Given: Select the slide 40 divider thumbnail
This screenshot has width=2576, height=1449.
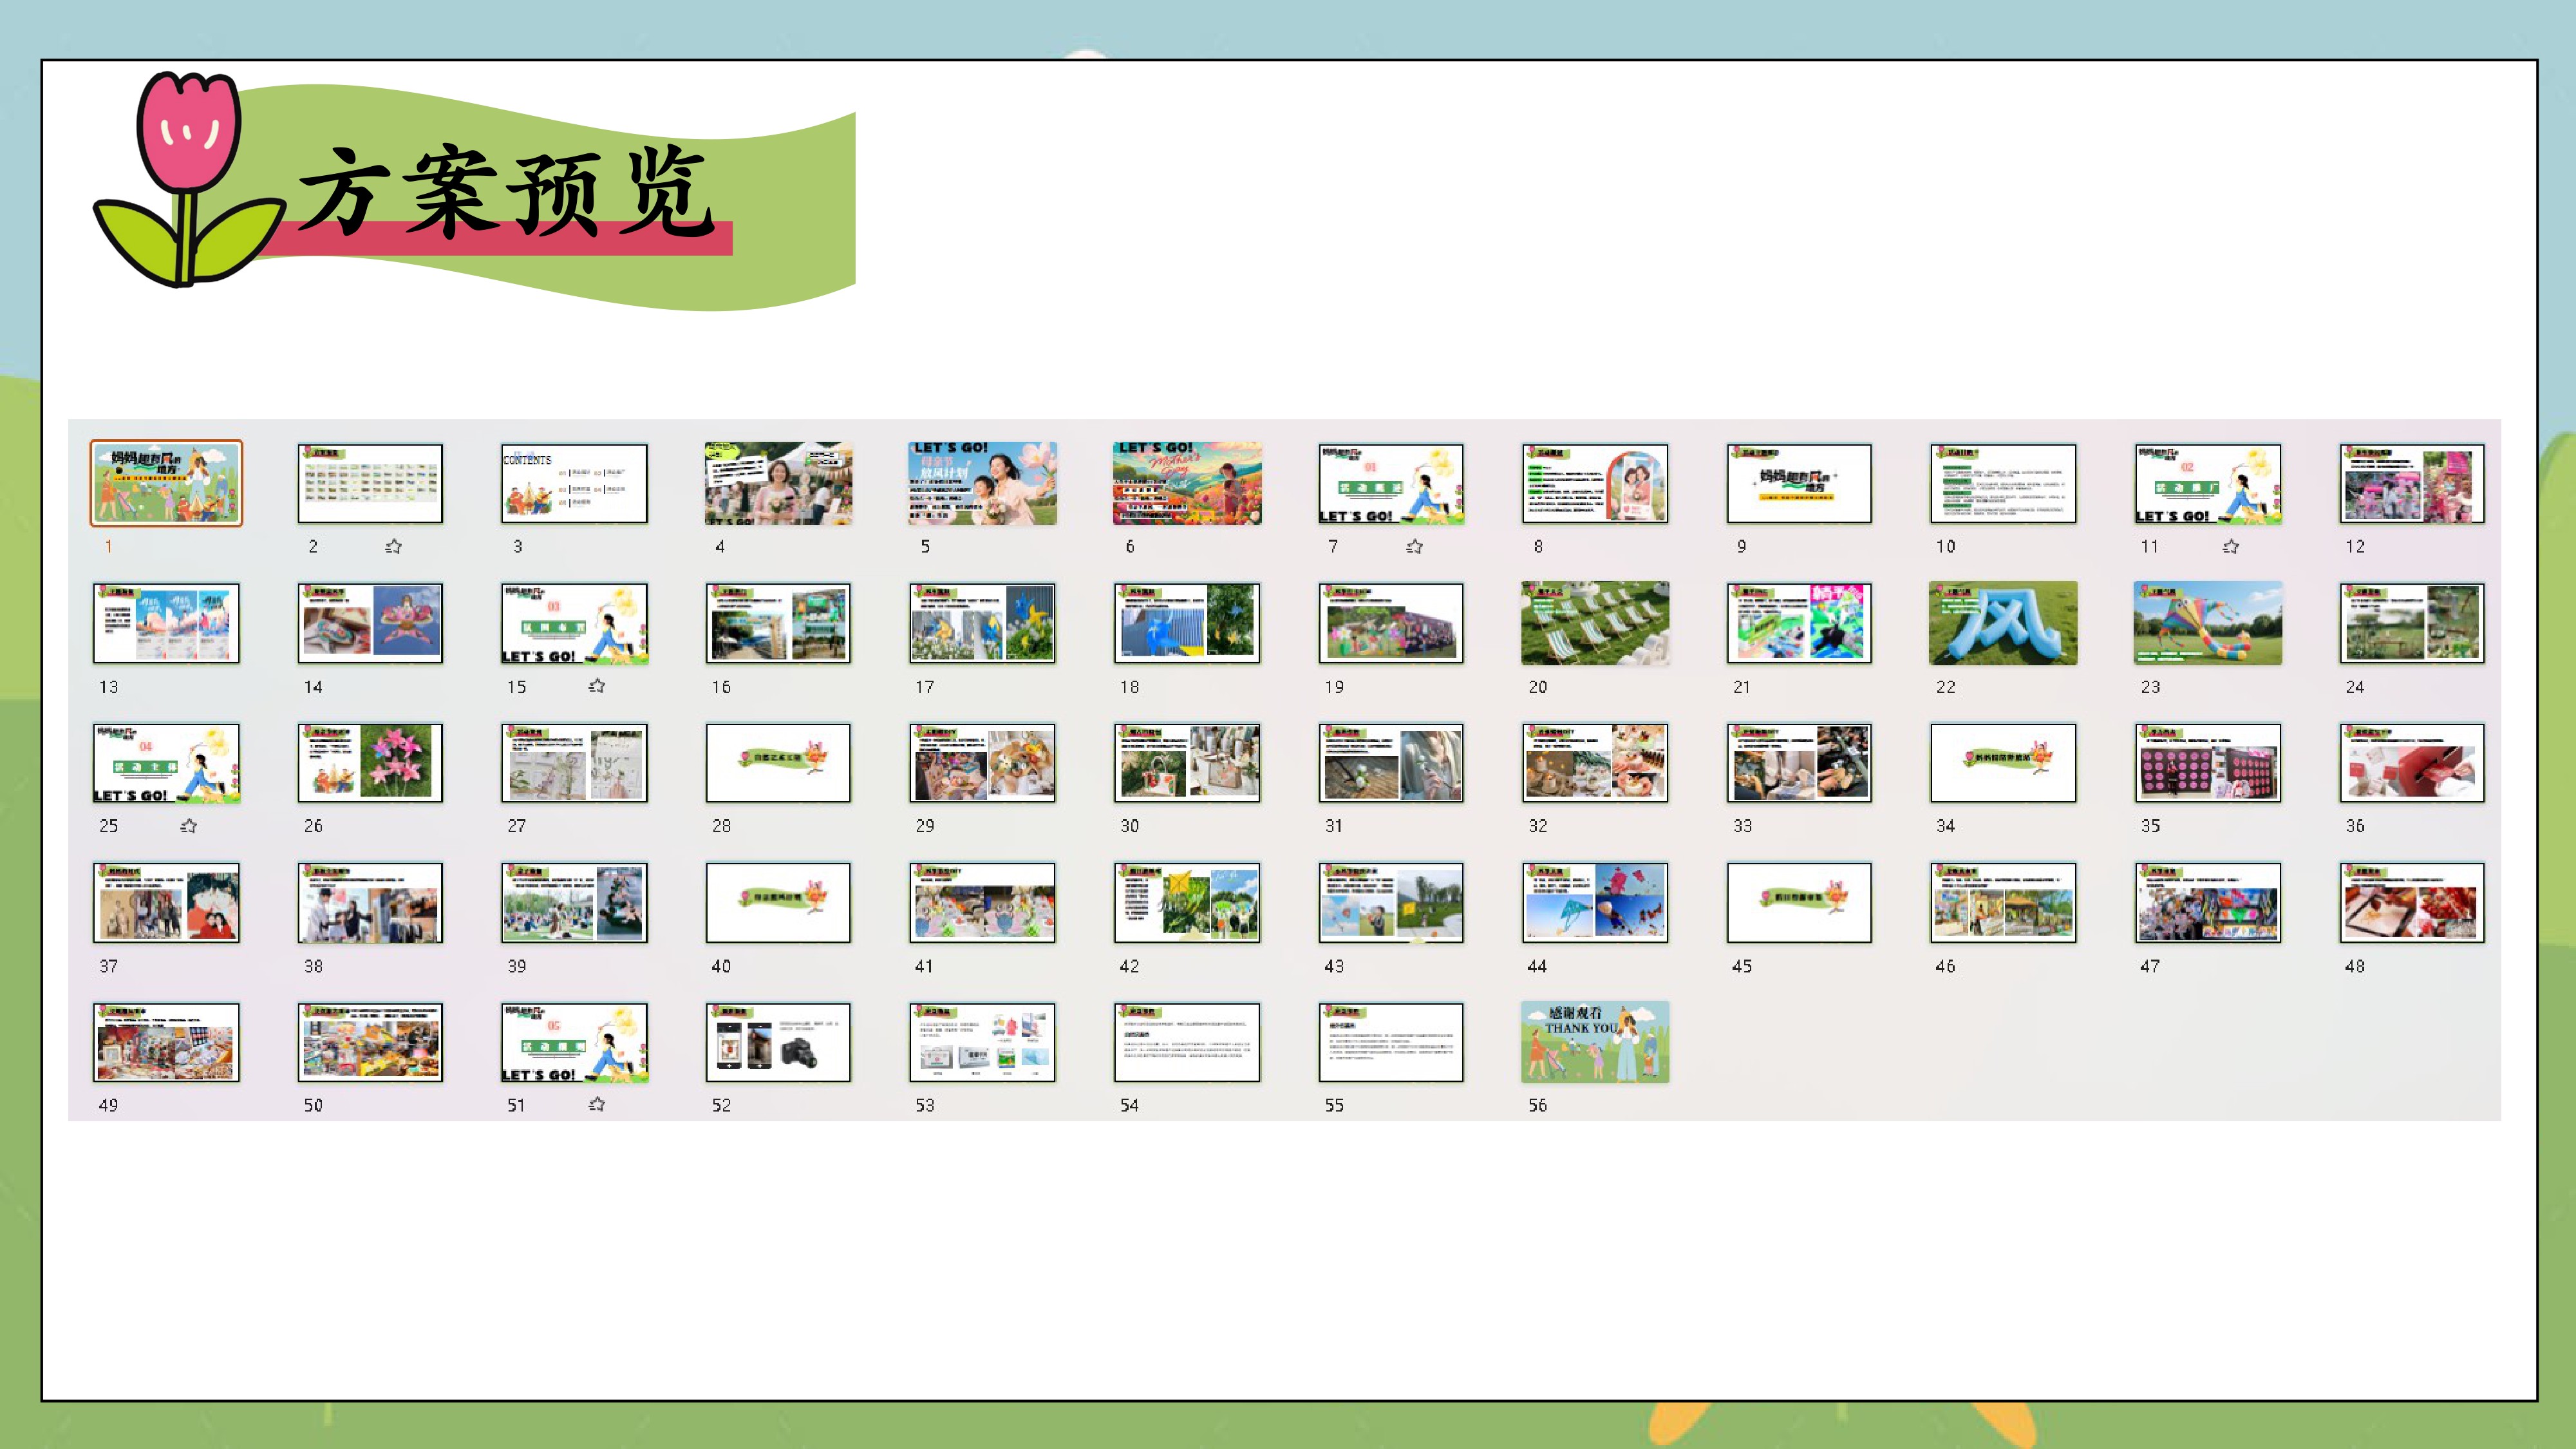Looking at the screenshot, I should pyautogui.click(x=778, y=902).
